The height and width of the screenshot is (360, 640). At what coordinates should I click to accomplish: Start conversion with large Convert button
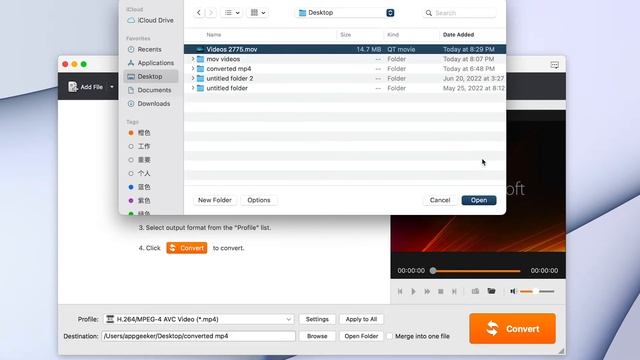(512, 329)
